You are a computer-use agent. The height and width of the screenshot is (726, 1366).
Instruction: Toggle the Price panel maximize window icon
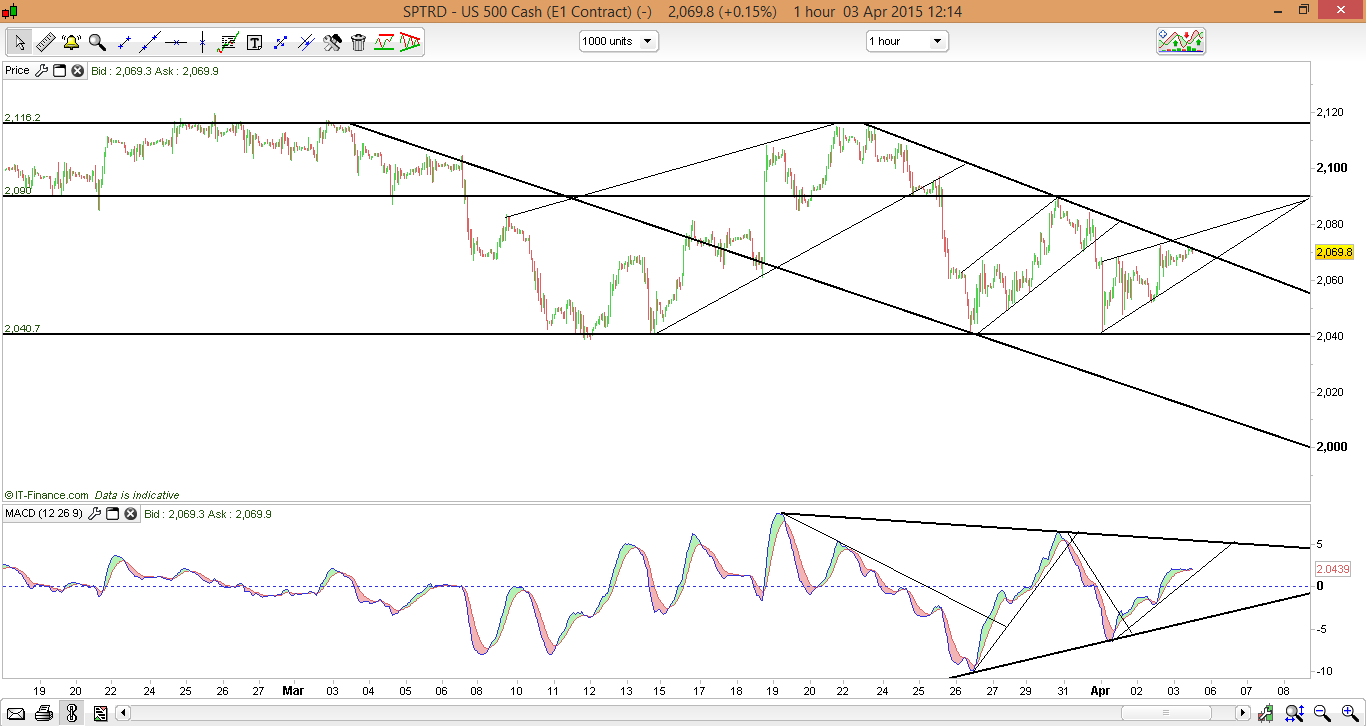point(59,71)
